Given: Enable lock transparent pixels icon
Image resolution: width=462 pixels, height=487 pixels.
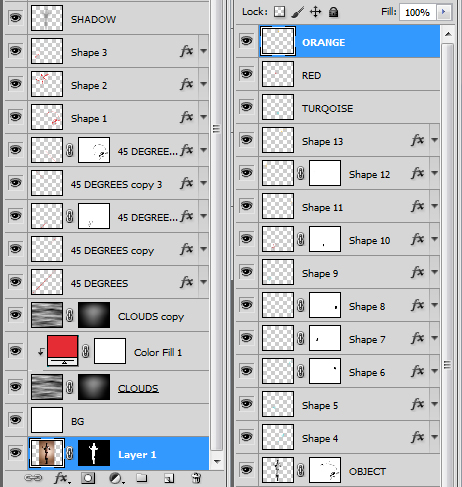Looking at the screenshot, I should [x=279, y=12].
